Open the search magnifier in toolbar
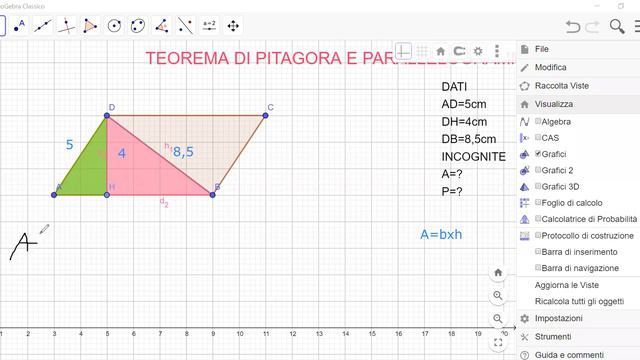The width and height of the screenshot is (640, 360). click(x=617, y=27)
